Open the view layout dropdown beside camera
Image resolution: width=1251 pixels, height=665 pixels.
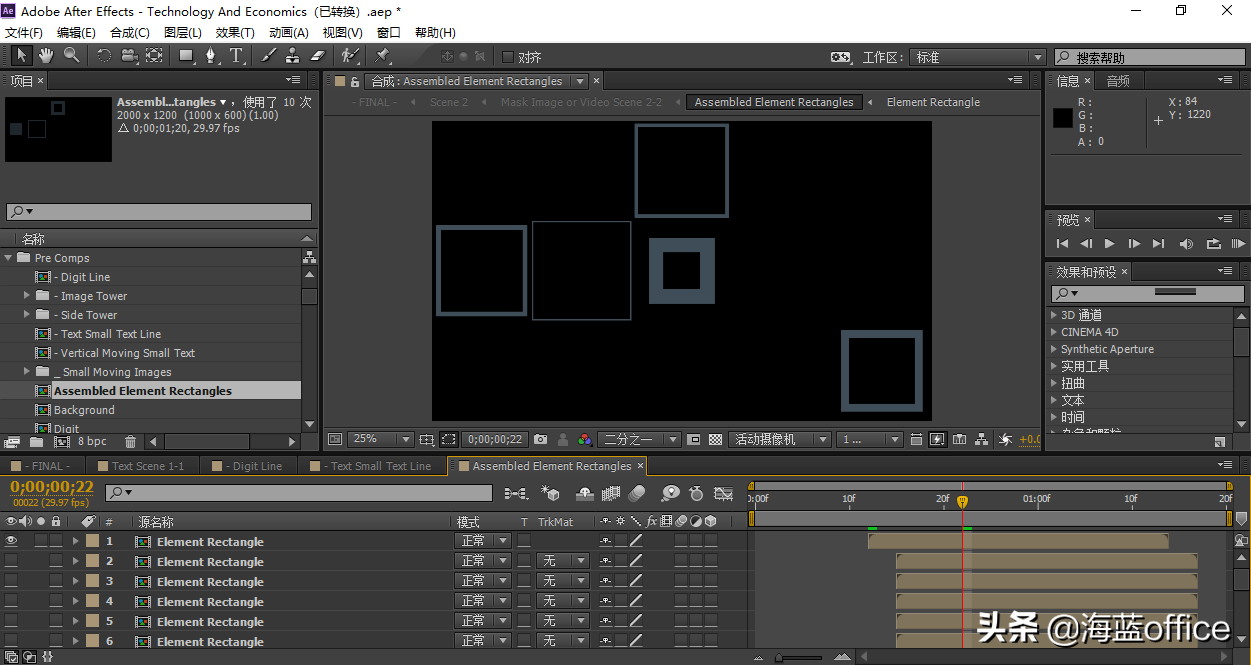pos(871,439)
